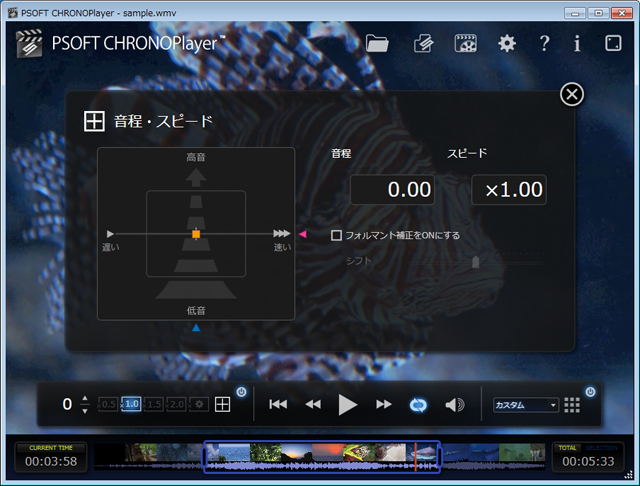Click the 高音 up arrow in the pitch pad
Viewport: 640px width, 486px height.
[x=196, y=178]
